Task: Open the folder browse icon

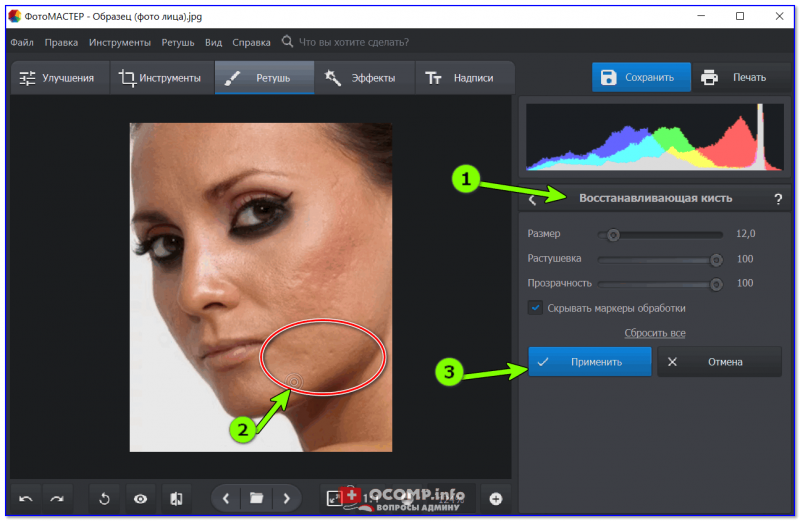Action: (256, 499)
